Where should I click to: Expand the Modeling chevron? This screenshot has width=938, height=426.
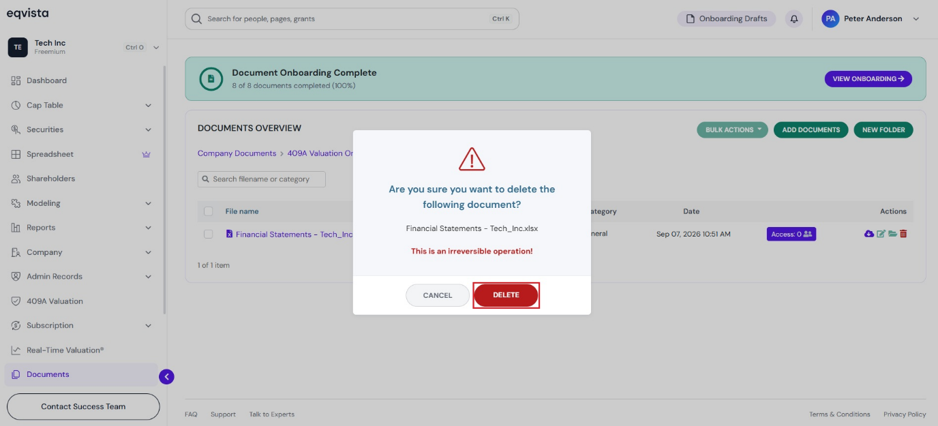coord(148,203)
